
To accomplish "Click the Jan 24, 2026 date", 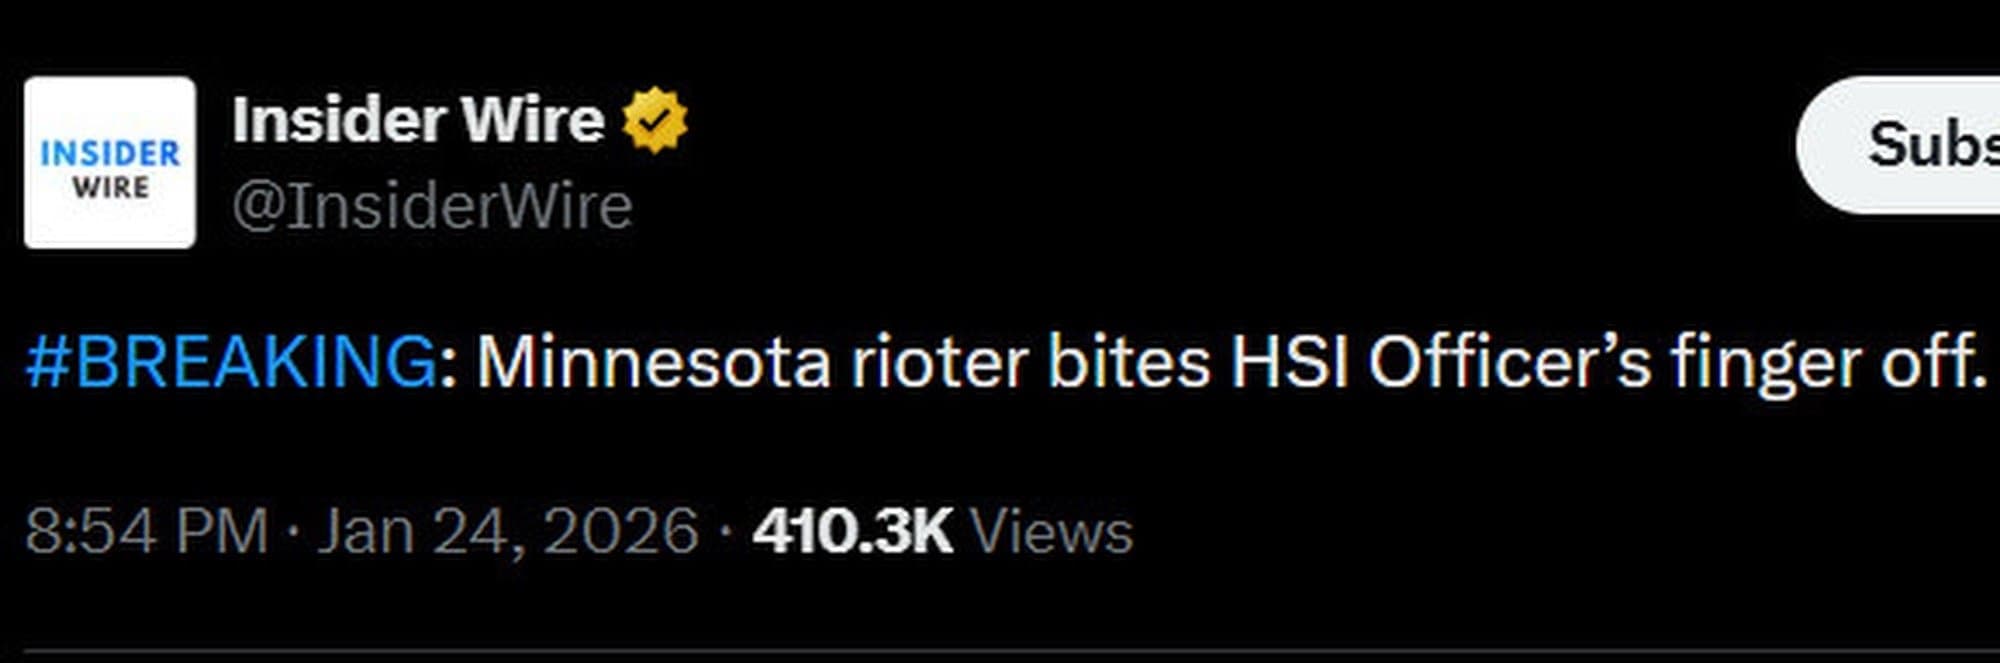I will [x=508, y=530].
